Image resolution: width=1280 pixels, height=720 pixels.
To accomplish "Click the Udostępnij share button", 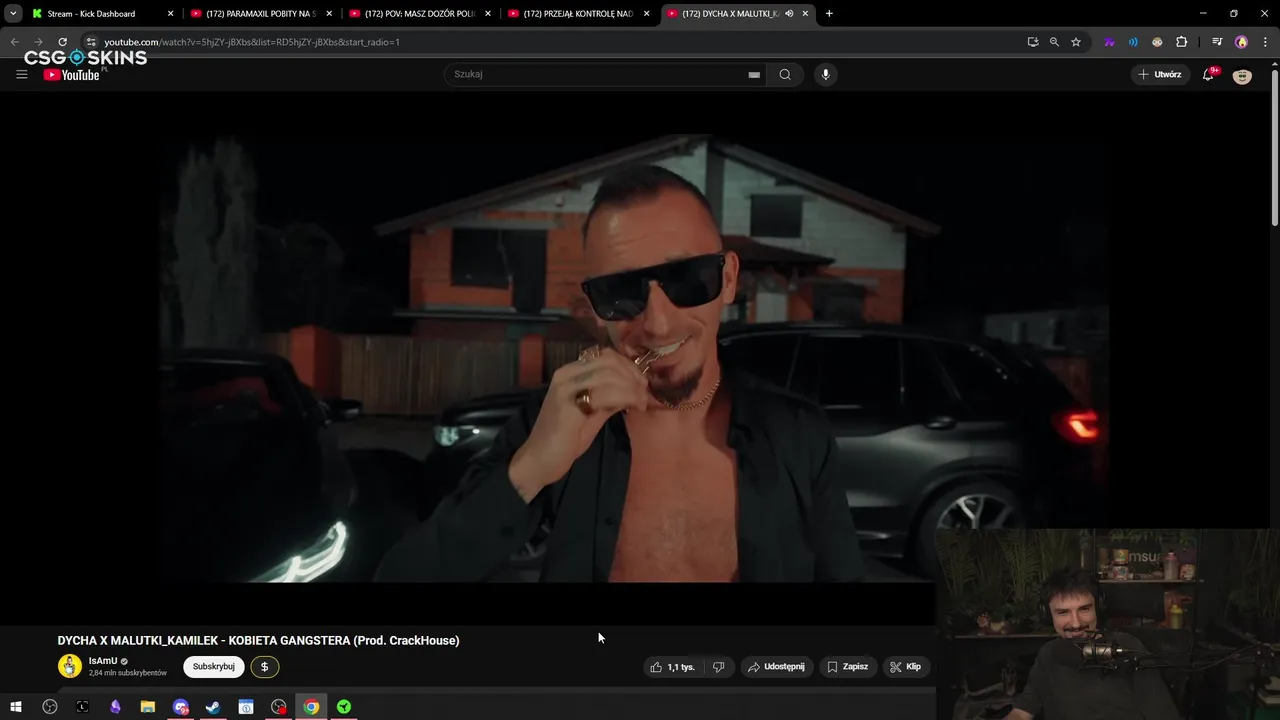I will [x=776, y=667].
